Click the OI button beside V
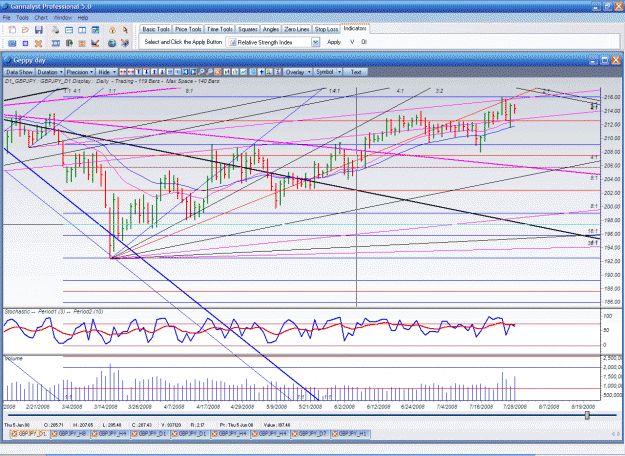The width and height of the screenshot is (625, 456). click(364, 42)
